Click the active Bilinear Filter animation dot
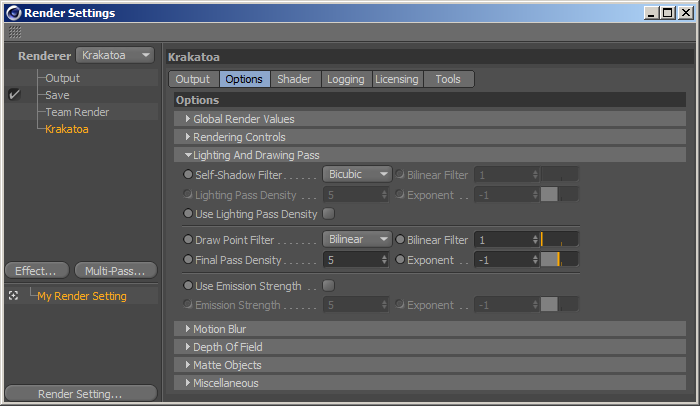The height and width of the screenshot is (406, 700). point(400,240)
